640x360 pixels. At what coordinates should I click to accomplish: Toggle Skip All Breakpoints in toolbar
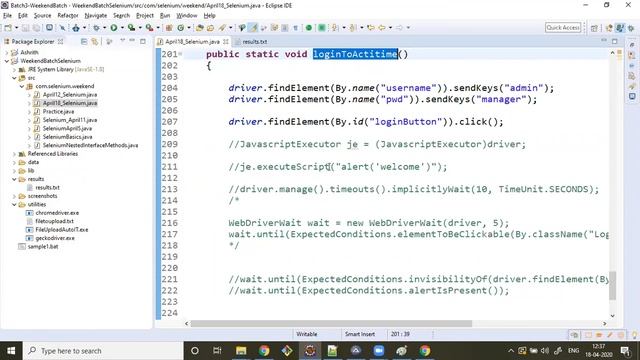[62, 28]
